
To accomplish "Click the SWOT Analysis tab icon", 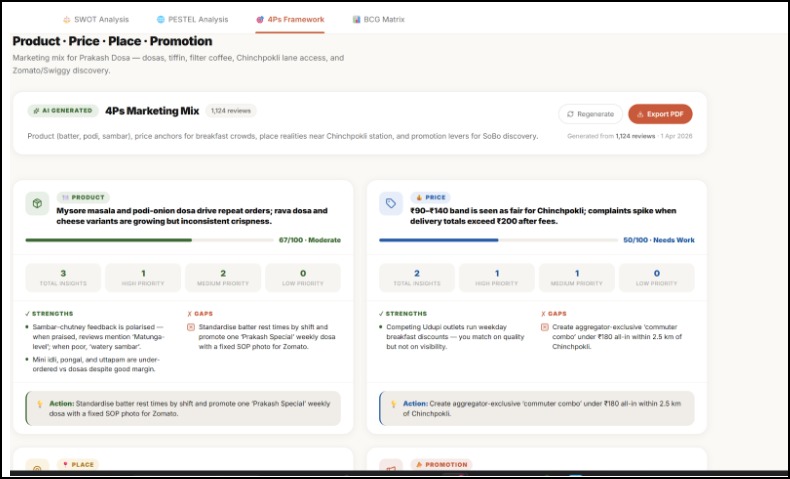I will pos(67,20).
